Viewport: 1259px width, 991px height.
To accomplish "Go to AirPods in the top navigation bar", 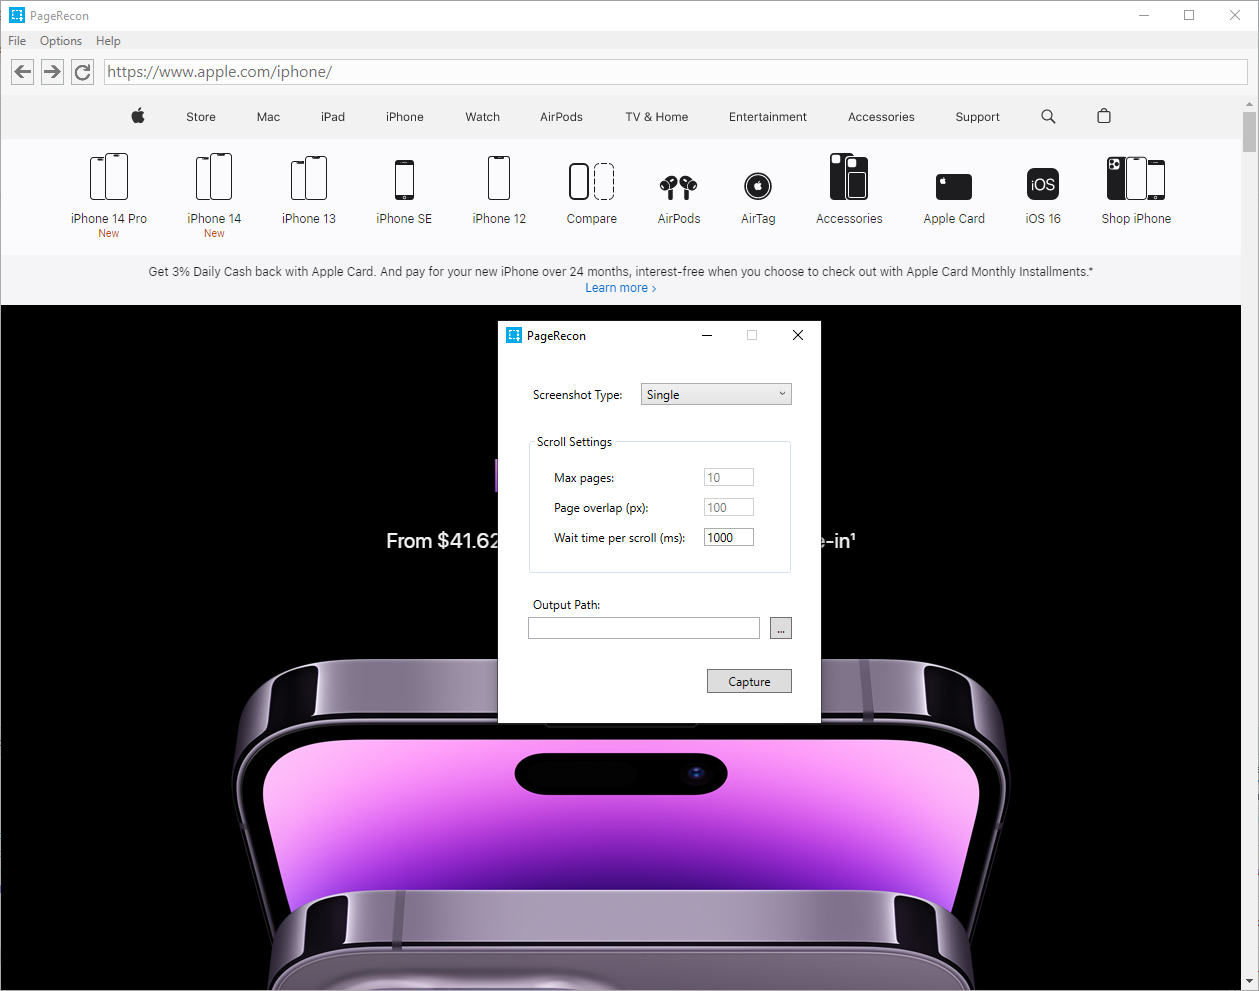I will 561,117.
